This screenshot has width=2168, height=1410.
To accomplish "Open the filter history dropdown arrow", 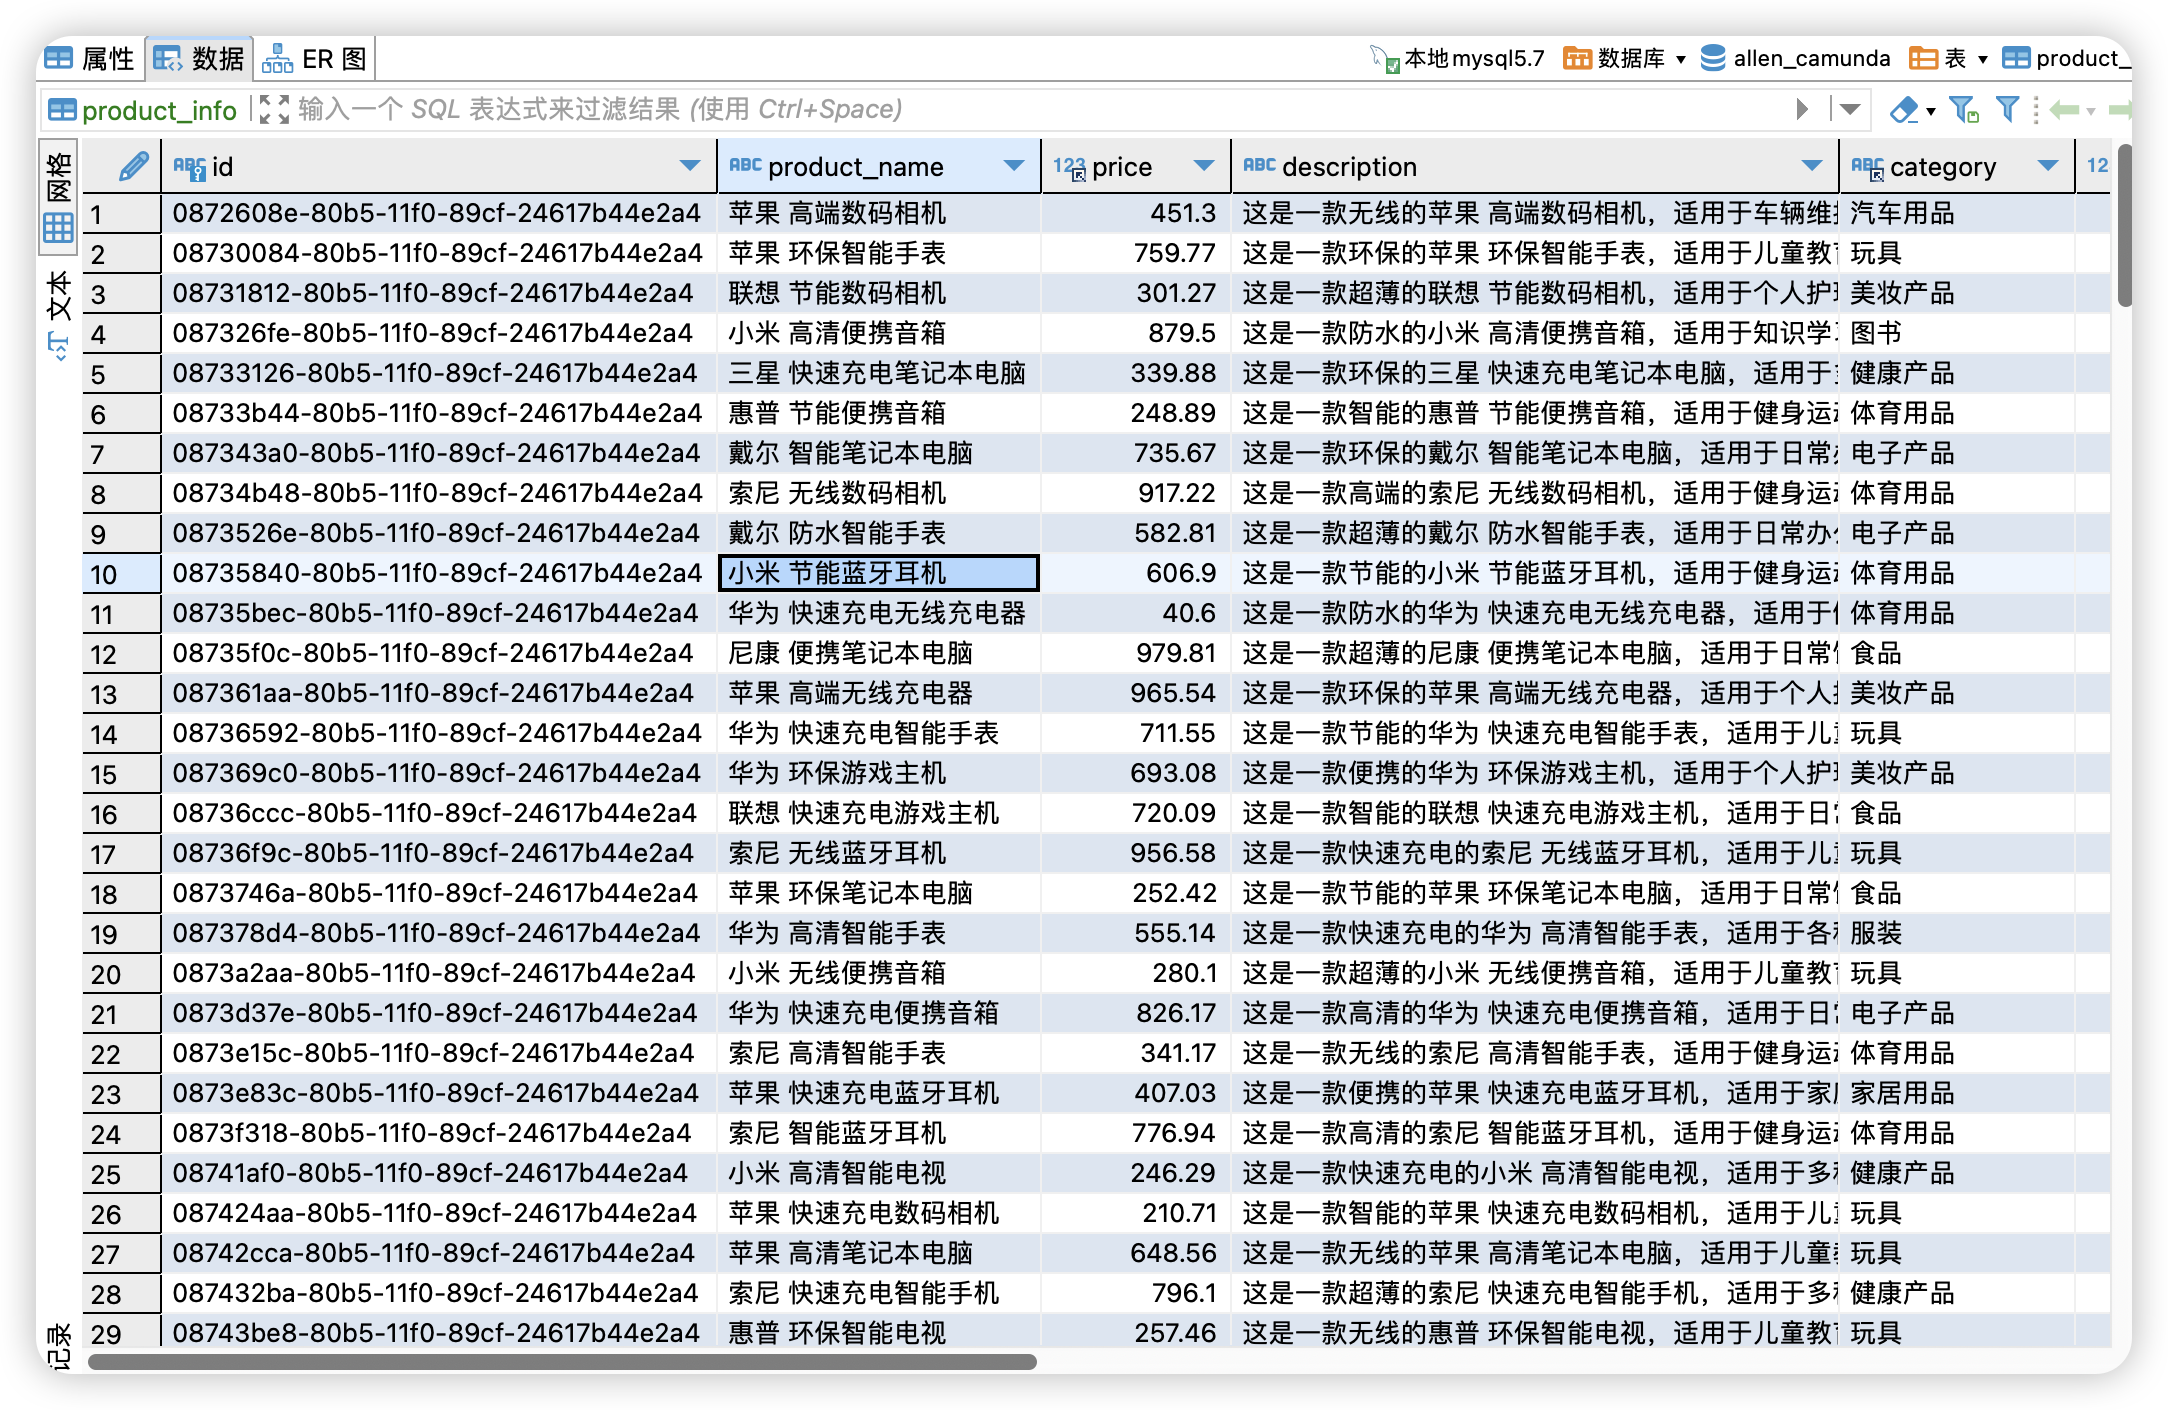I will (x=1850, y=109).
